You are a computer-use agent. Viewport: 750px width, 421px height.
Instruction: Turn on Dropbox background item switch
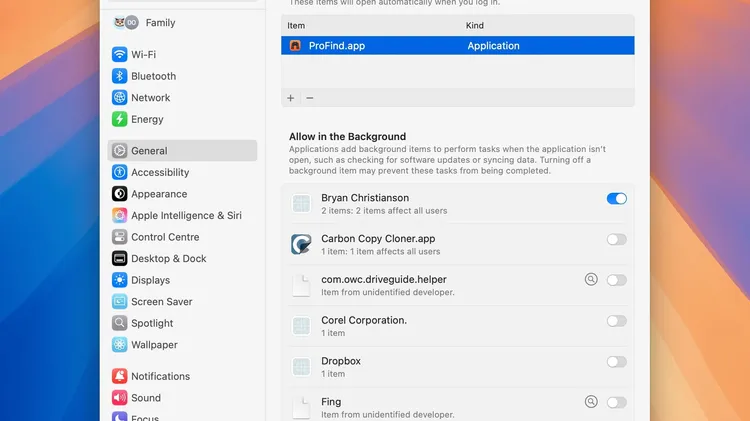[x=616, y=362]
